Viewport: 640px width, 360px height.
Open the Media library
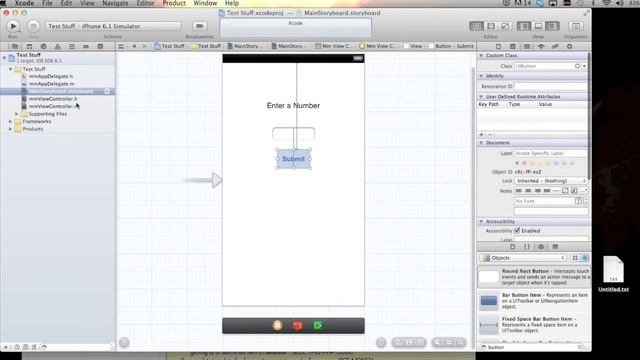[555, 247]
